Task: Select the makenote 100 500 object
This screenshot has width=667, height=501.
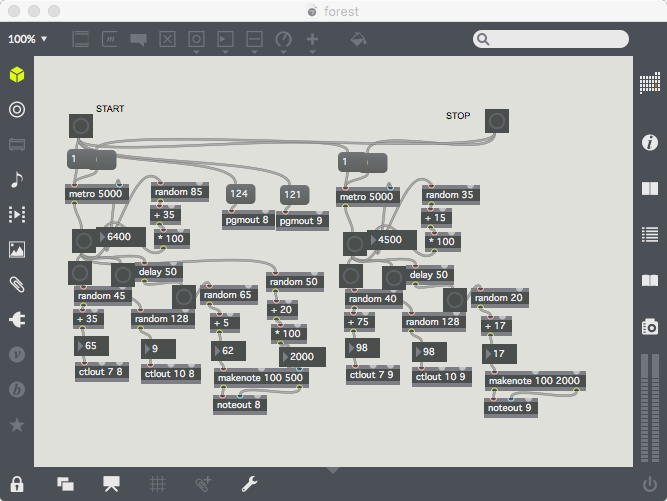Action: tap(261, 378)
